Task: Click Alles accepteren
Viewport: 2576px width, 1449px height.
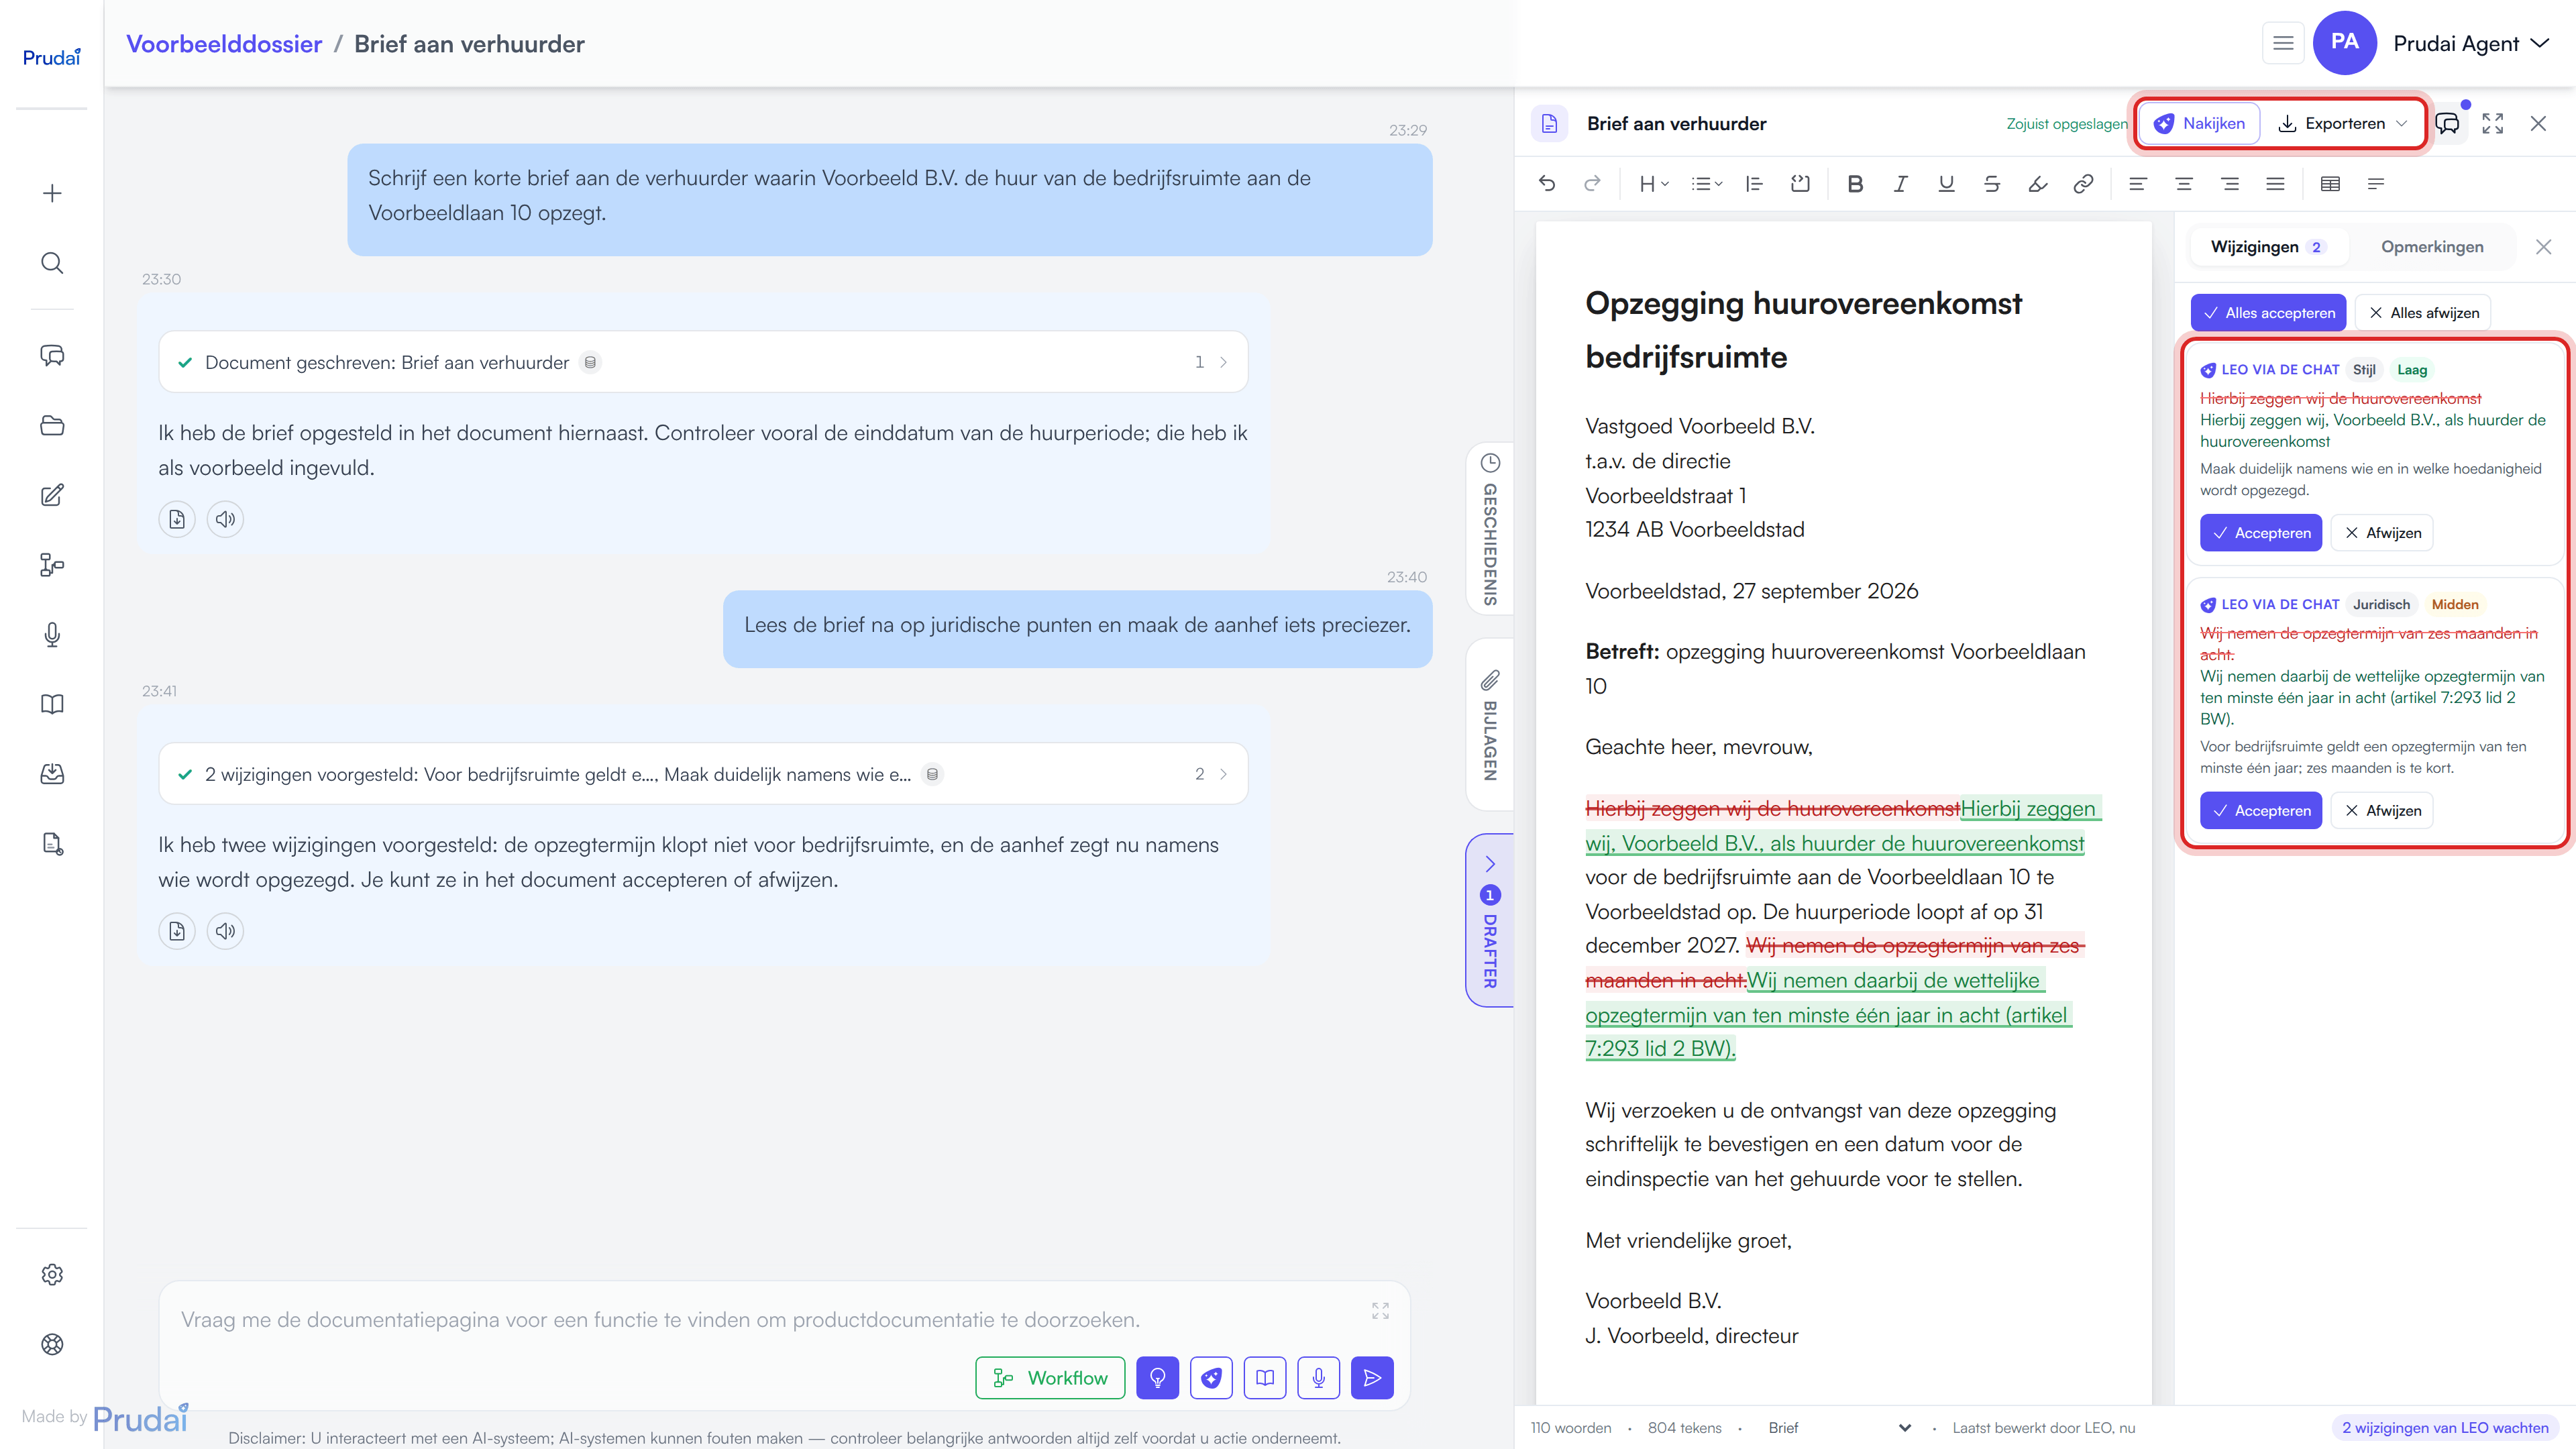Action: coord(2268,313)
